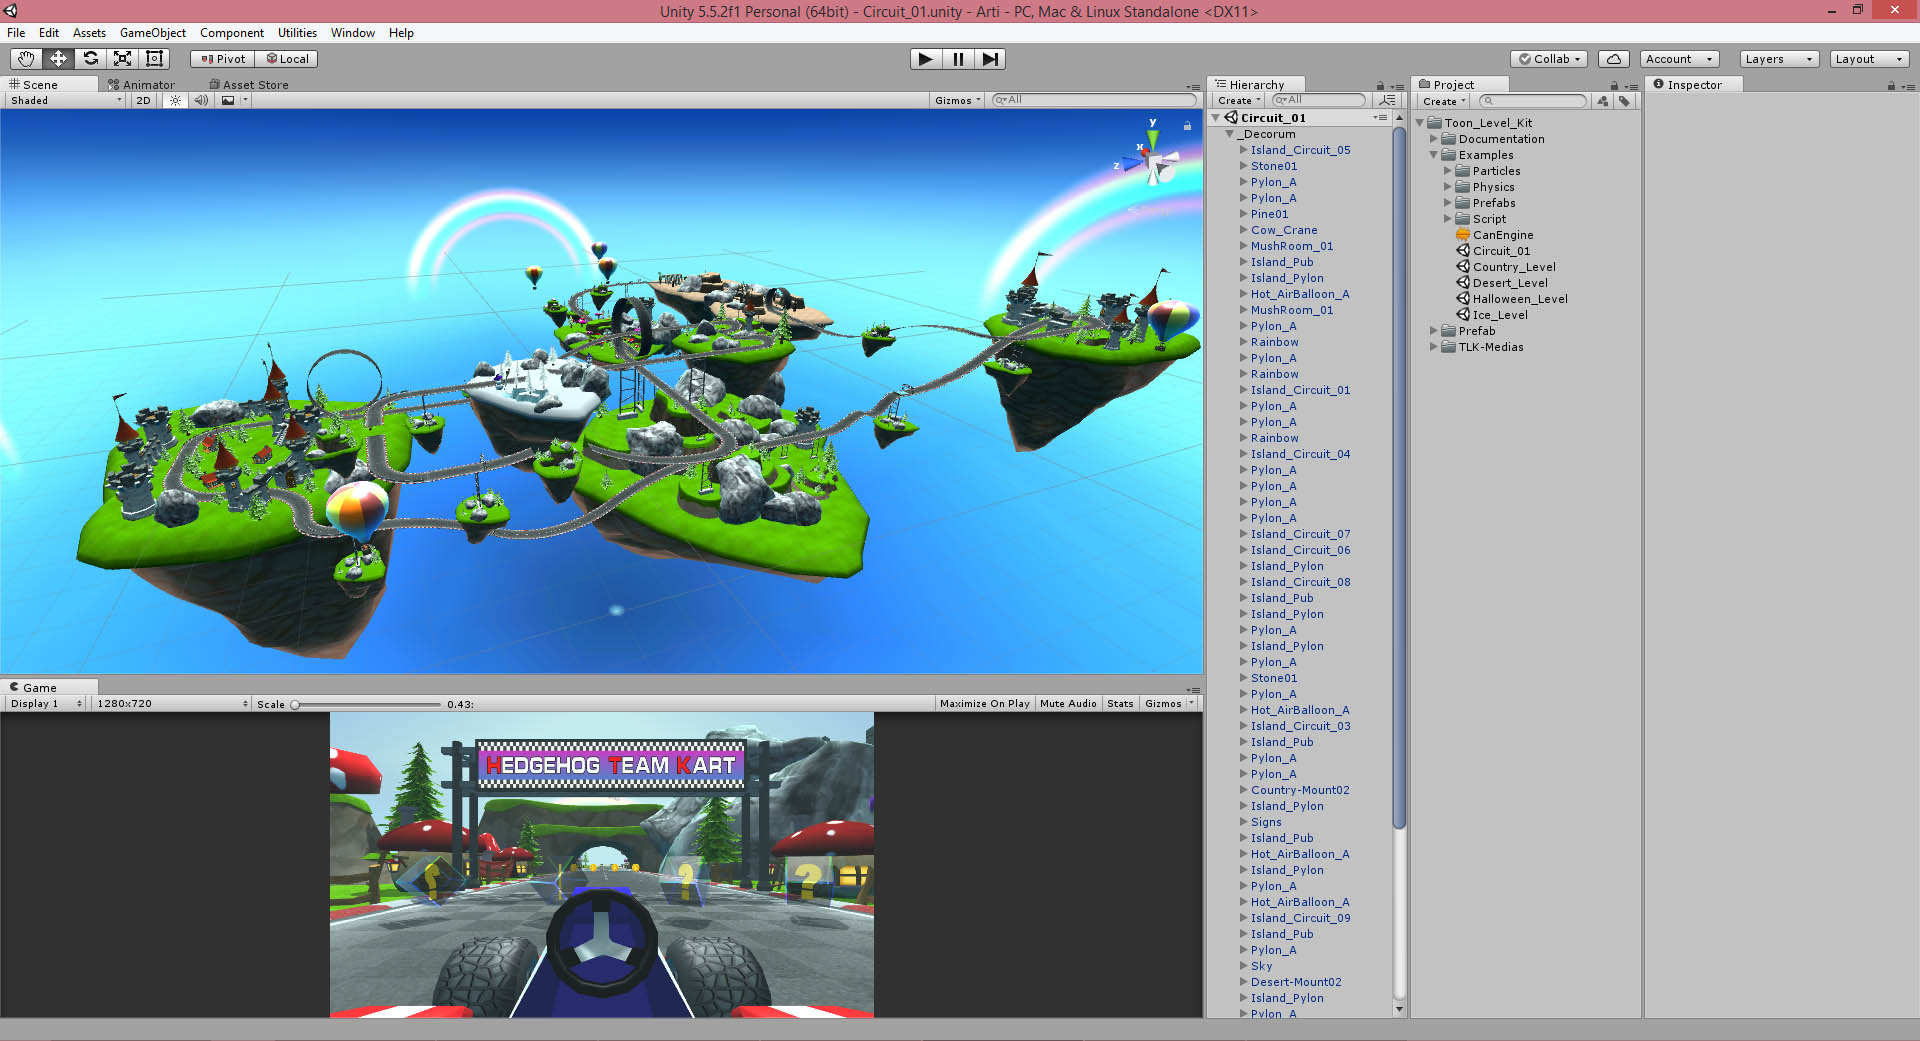Open the GameObject menu
The height and width of the screenshot is (1041, 1920).
pos(153,33)
